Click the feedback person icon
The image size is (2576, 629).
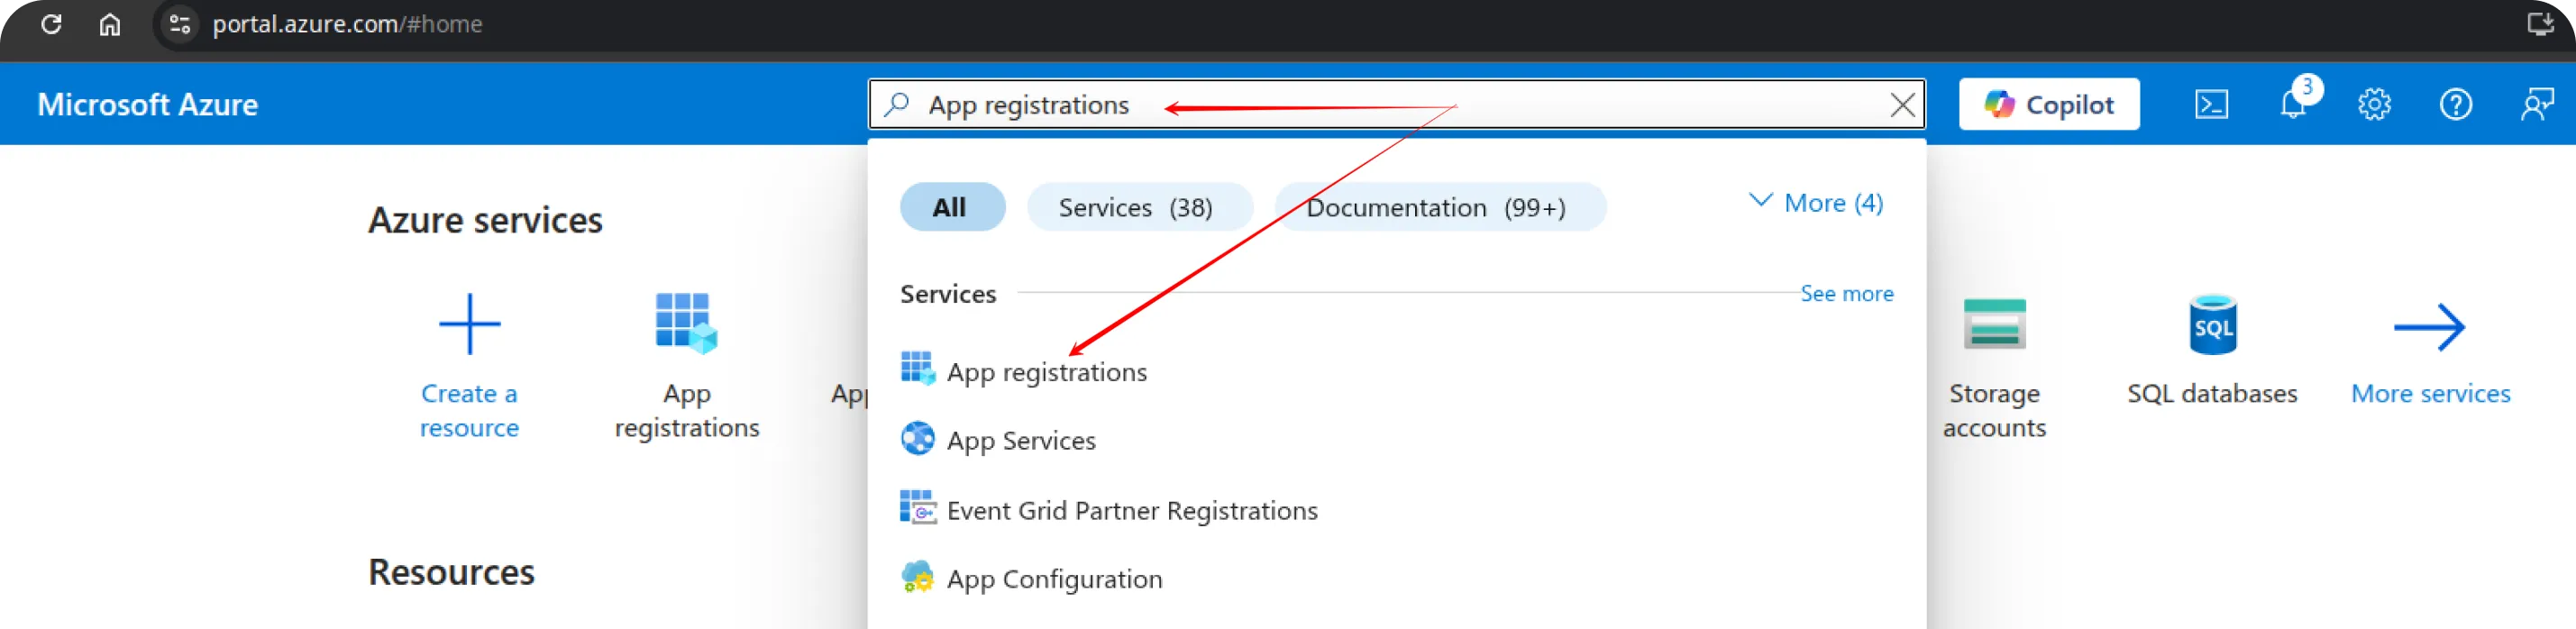click(2537, 104)
